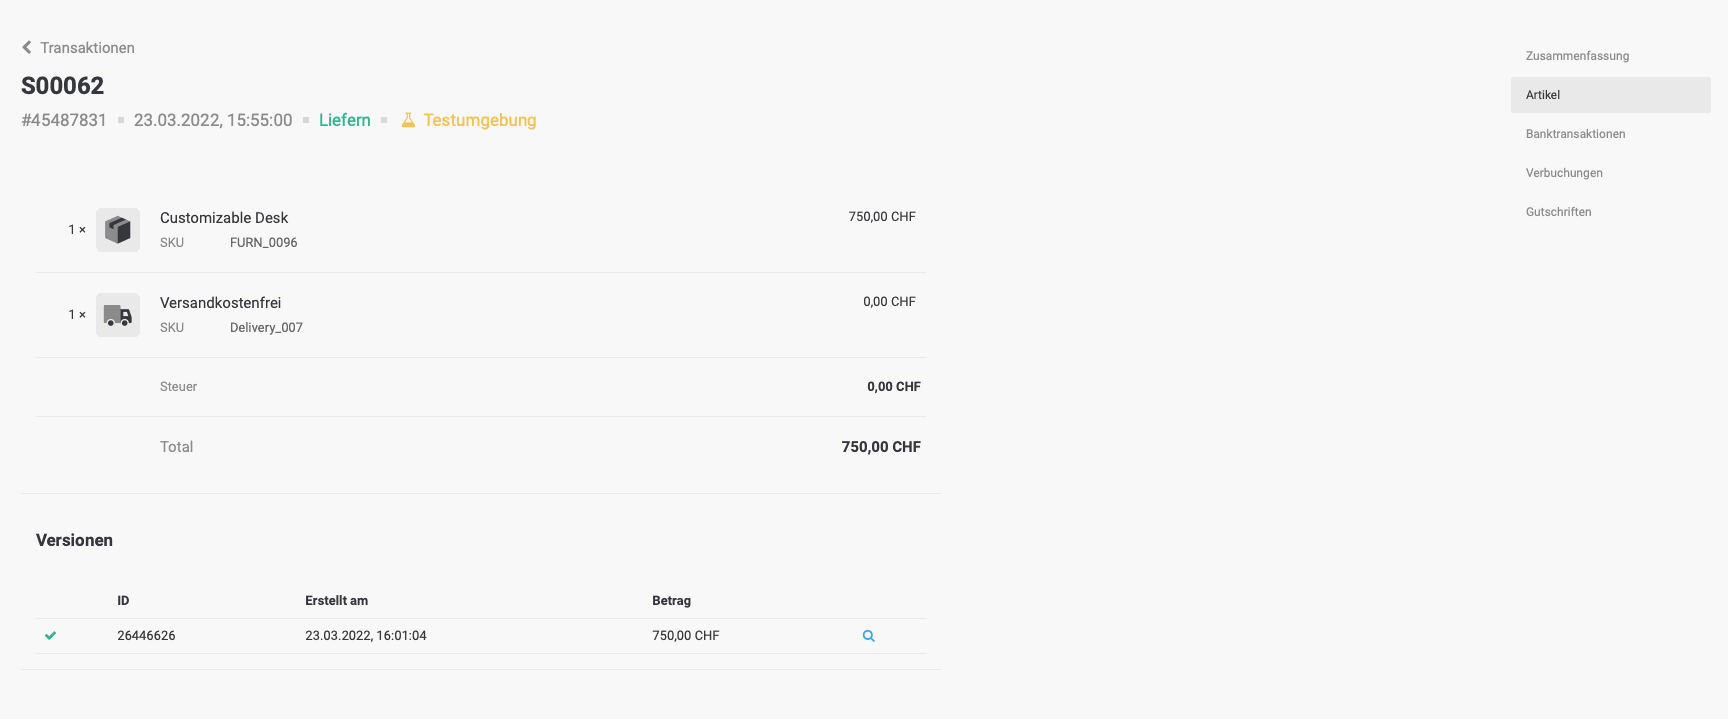Viewport: 1728px width, 719px height.
Task: Click the version ID 26446626
Action: pos(146,636)
